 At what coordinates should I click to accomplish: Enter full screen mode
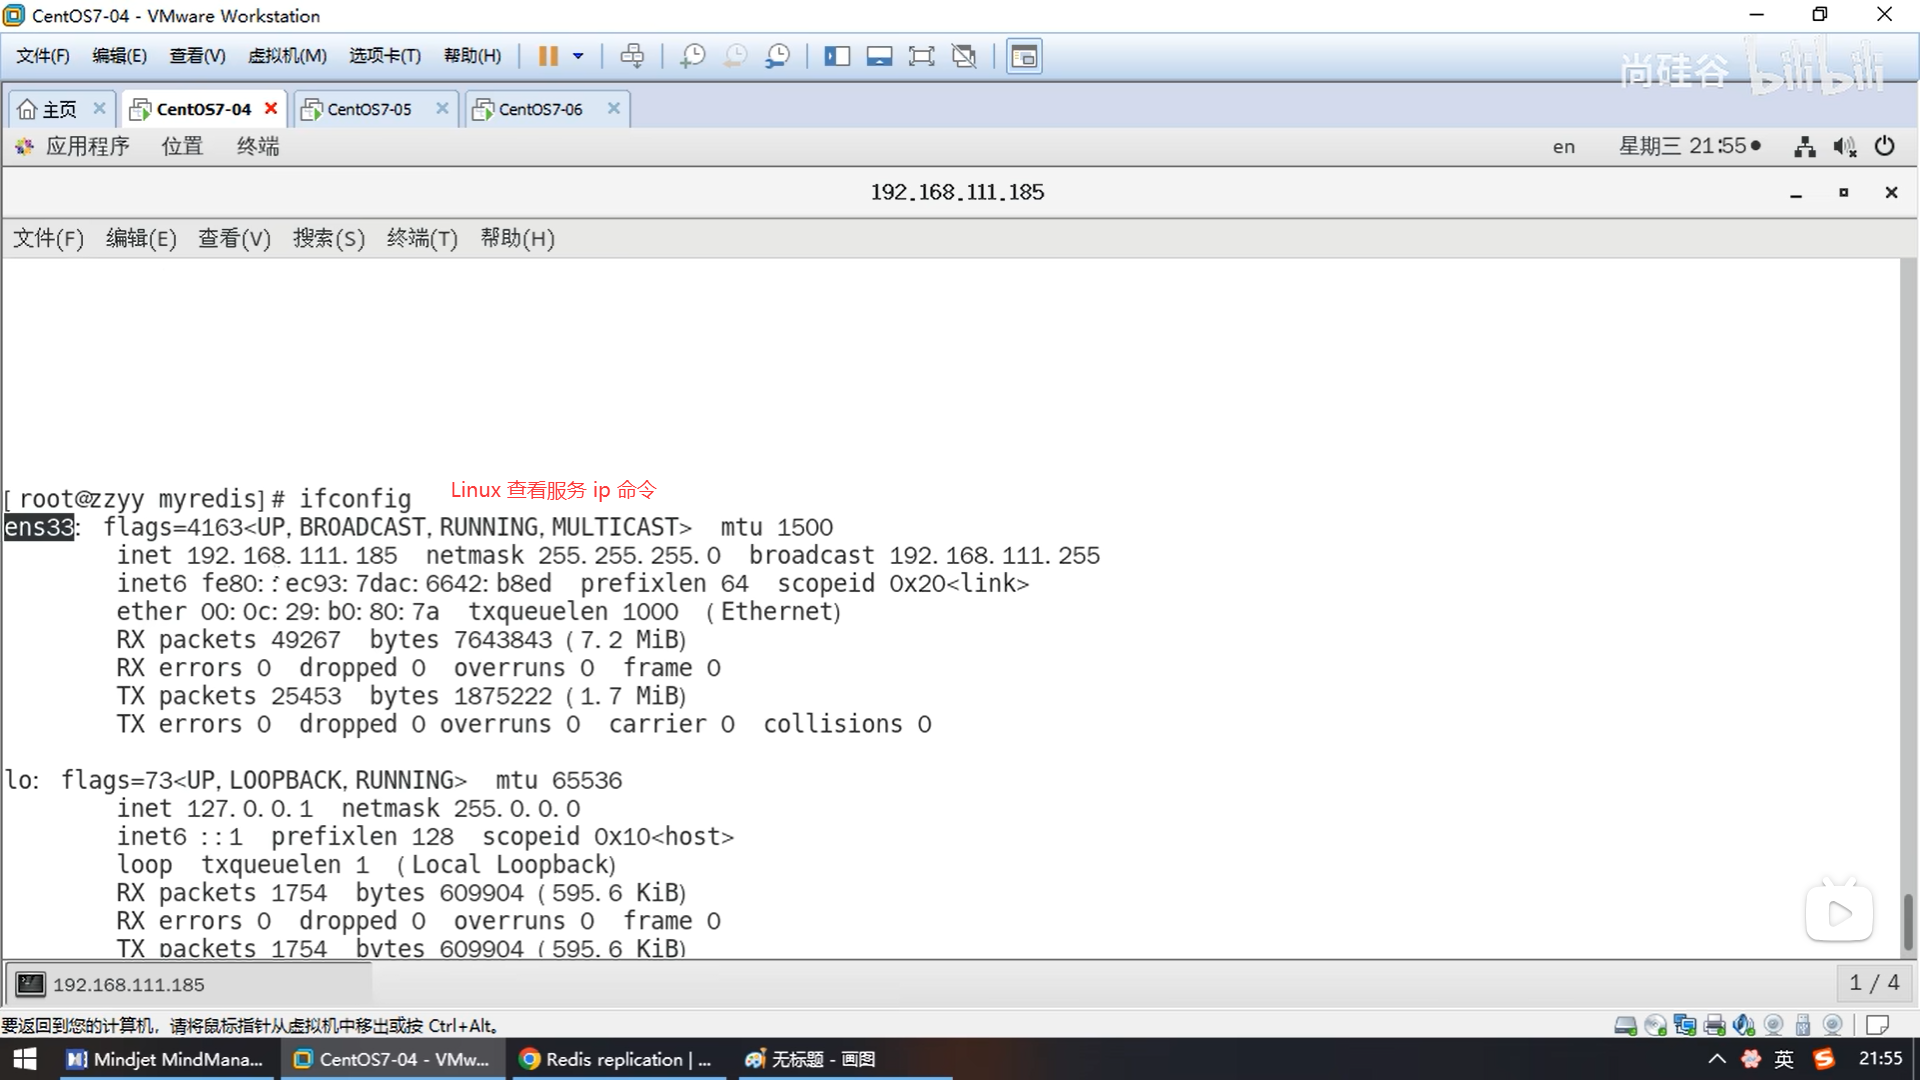point(921,56)
